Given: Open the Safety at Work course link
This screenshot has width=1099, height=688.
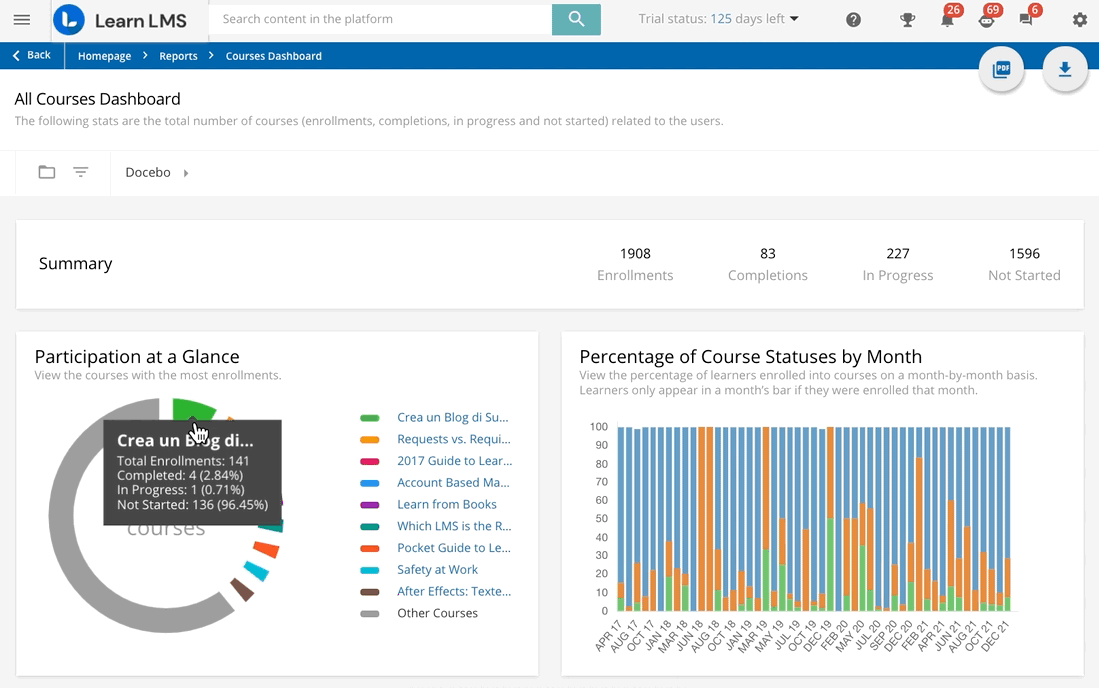Looking at the screenshot, I should pyautogui.click(x=437, y=570).
